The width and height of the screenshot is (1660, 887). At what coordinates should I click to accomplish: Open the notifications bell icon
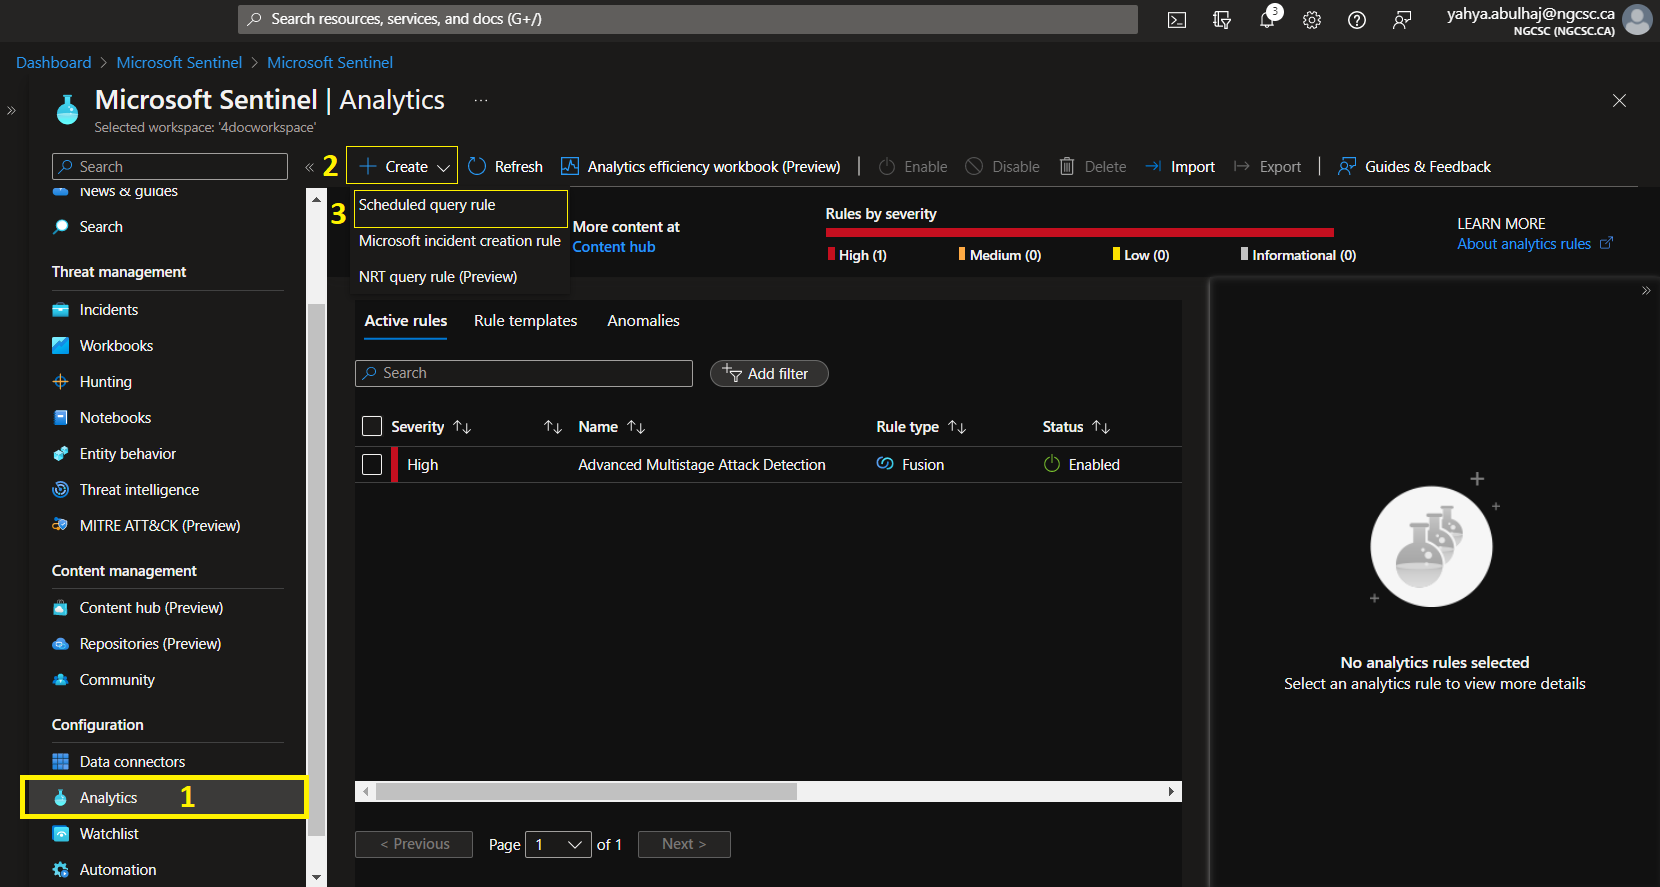point(1267,20)
